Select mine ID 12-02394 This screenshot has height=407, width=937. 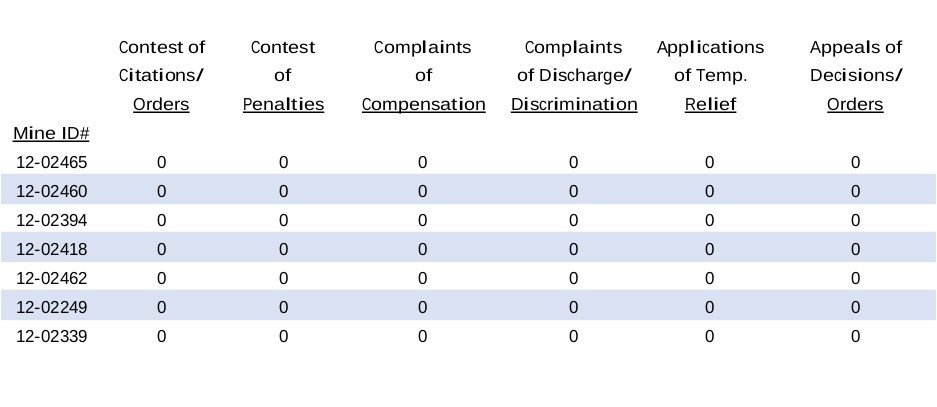click(52, 220)
